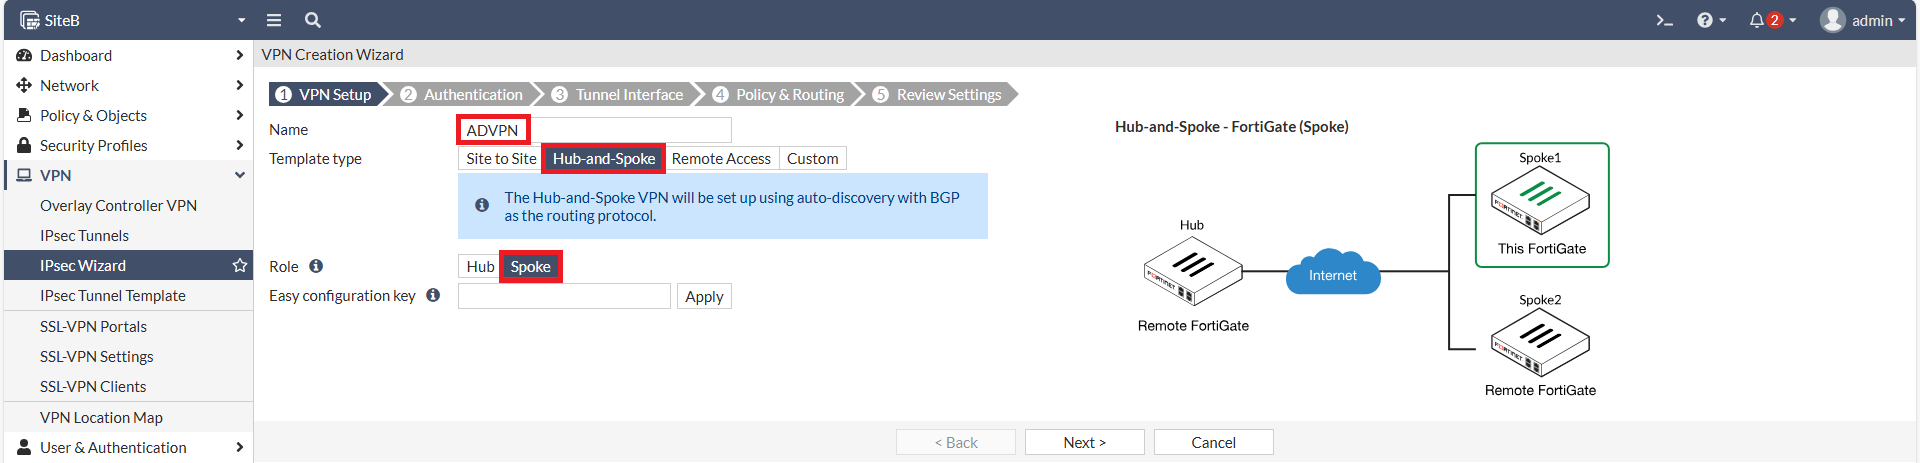Click the search magnifier icon
1920x463 pixels.
[x=313, y=20]
